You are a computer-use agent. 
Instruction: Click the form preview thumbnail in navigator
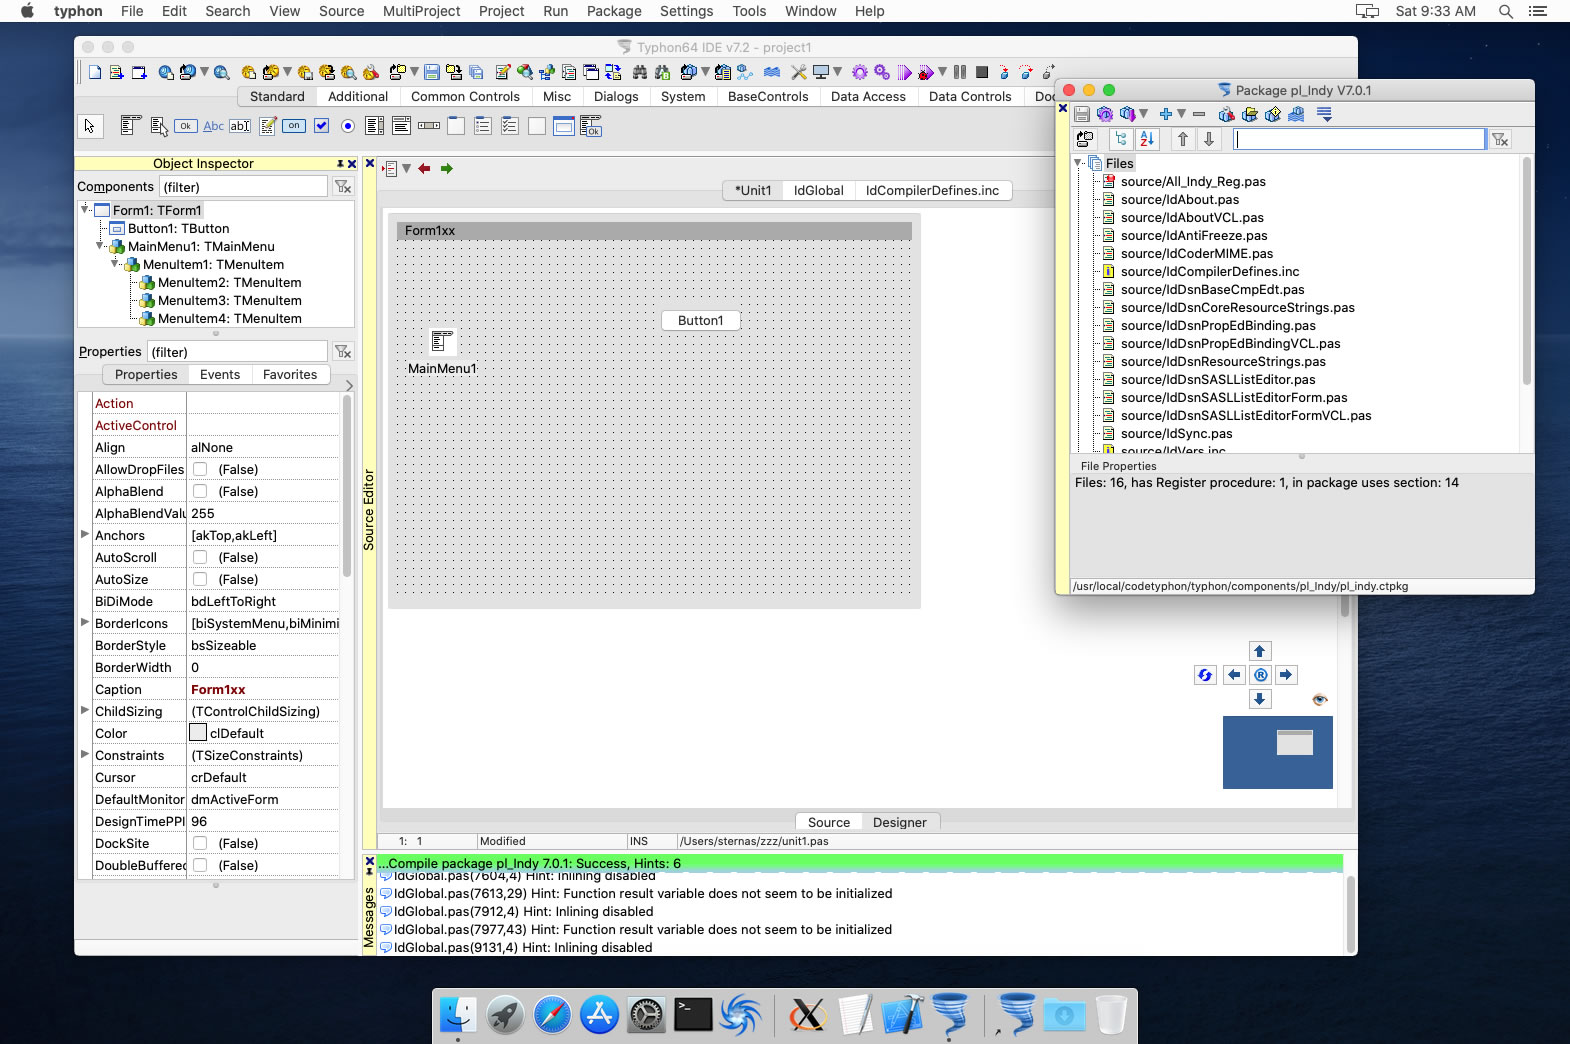(x=1295, y=743)
